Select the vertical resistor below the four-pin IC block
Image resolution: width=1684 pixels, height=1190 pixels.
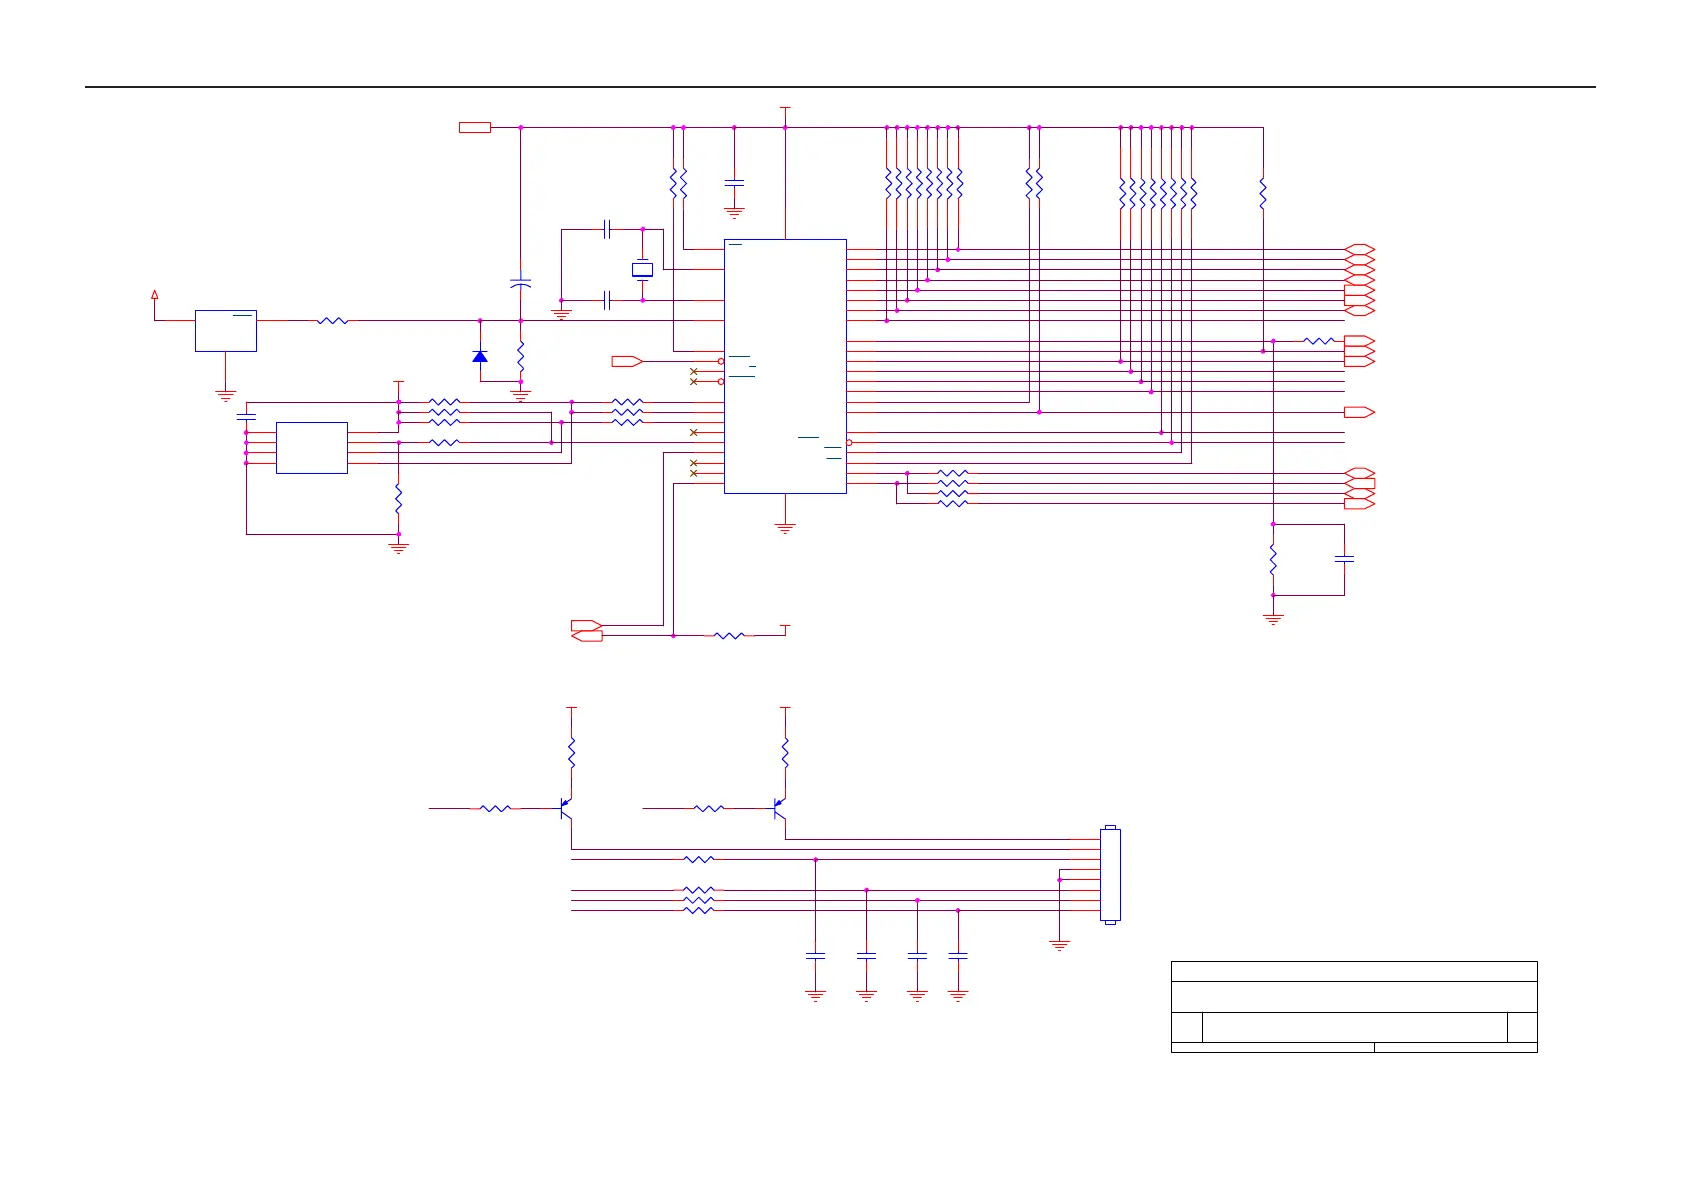pos(398,498)
